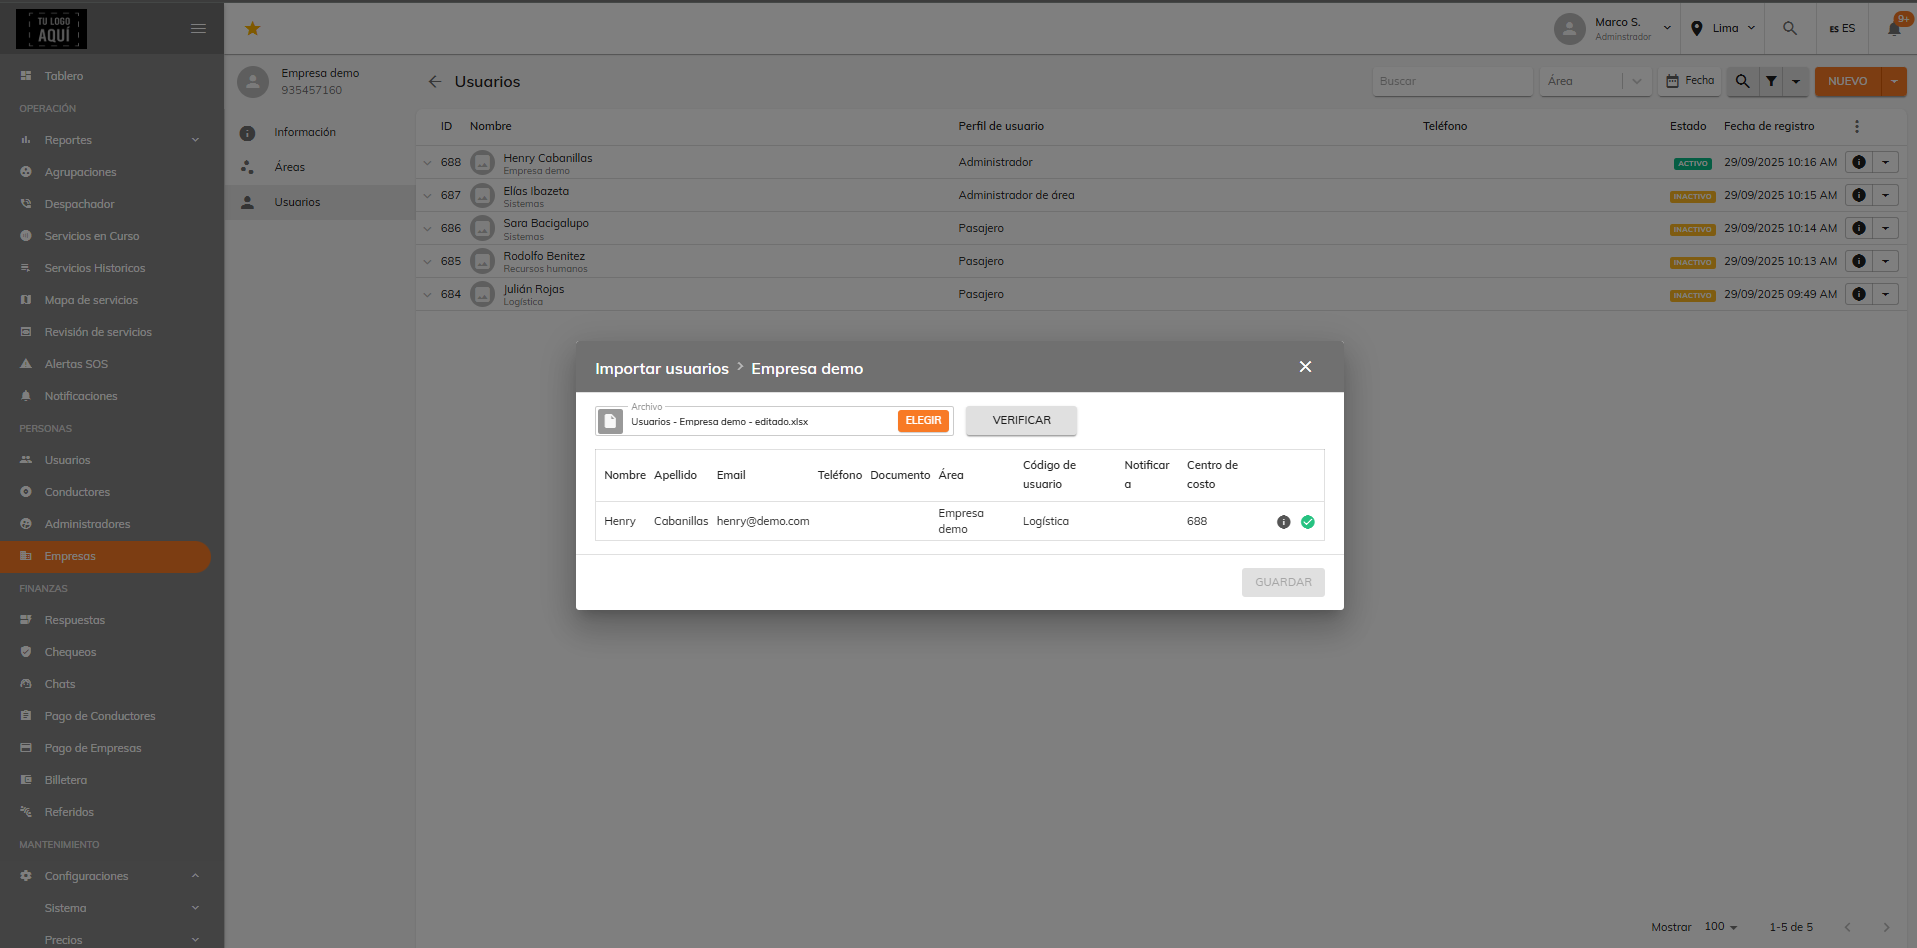Collapse the Configuraciones sidebar menu

(110, 876)
